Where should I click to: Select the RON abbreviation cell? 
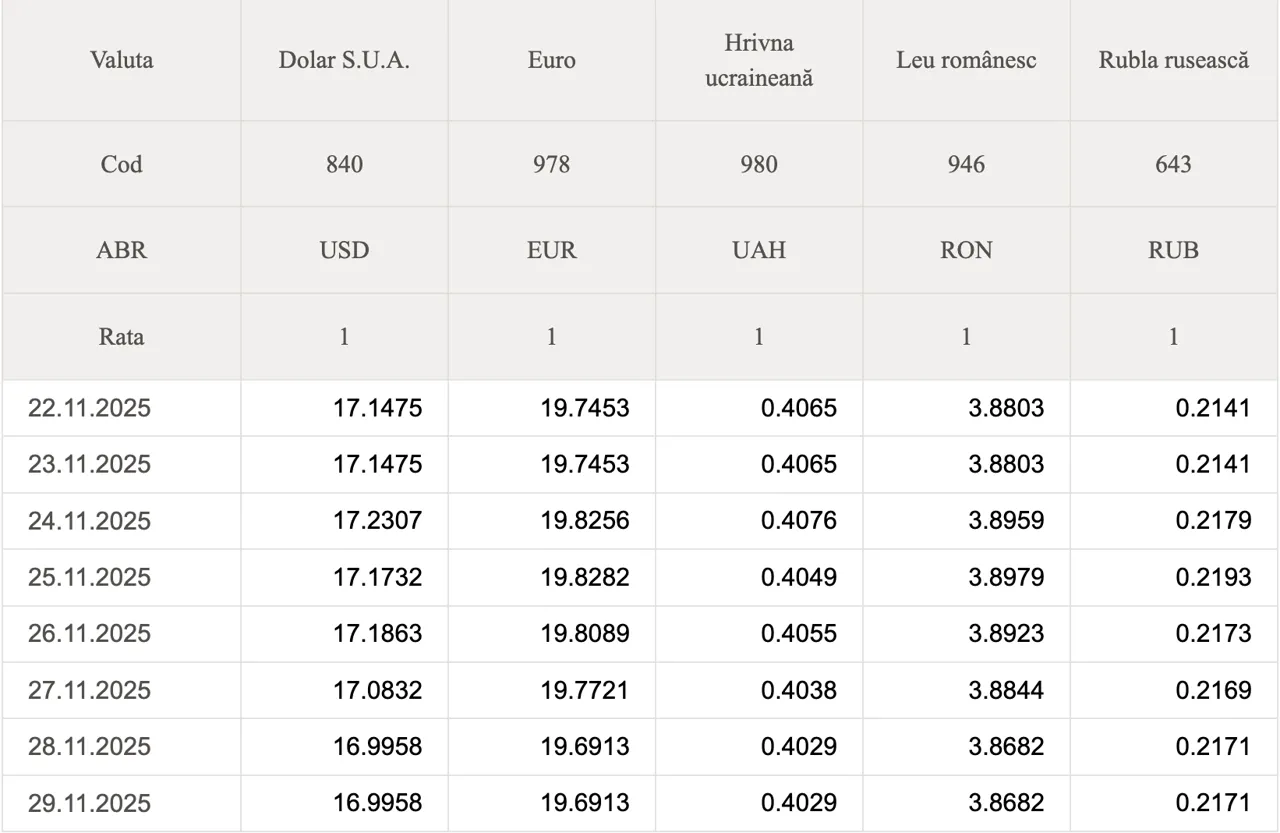(966, 250)
